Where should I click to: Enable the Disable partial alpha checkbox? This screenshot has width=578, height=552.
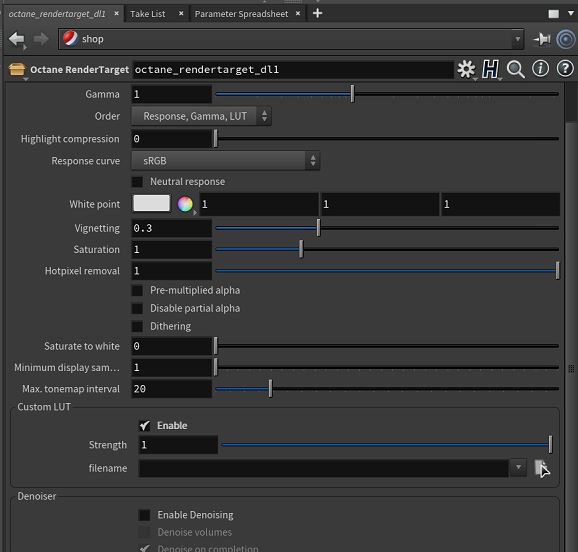tap(137, 308)
